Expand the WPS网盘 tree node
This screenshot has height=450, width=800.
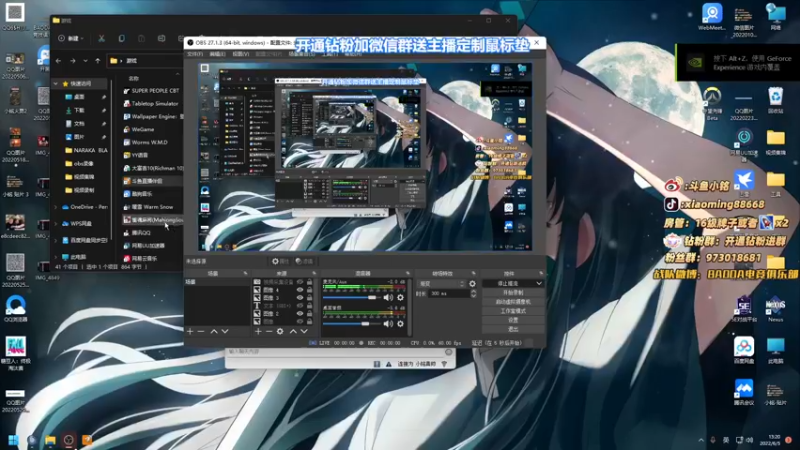click(x=56, y=223)
